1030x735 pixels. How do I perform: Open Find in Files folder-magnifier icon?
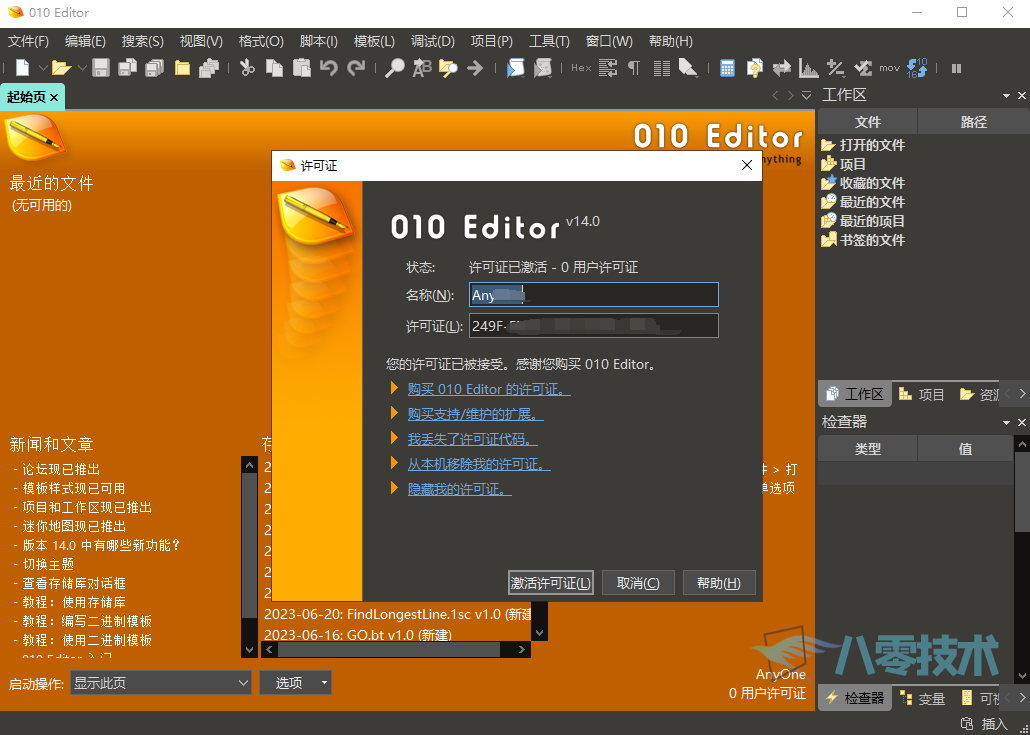pos(448,68)
